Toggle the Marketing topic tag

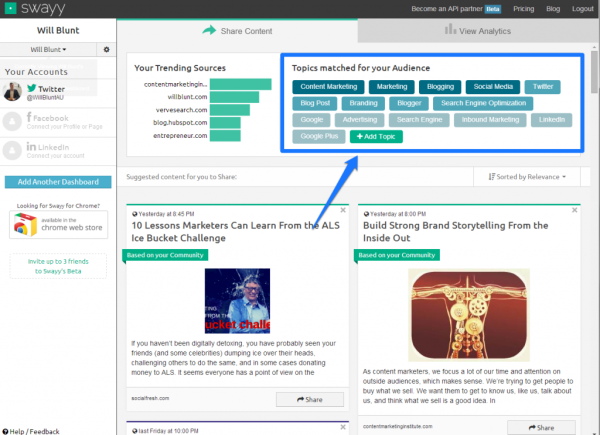392,87
